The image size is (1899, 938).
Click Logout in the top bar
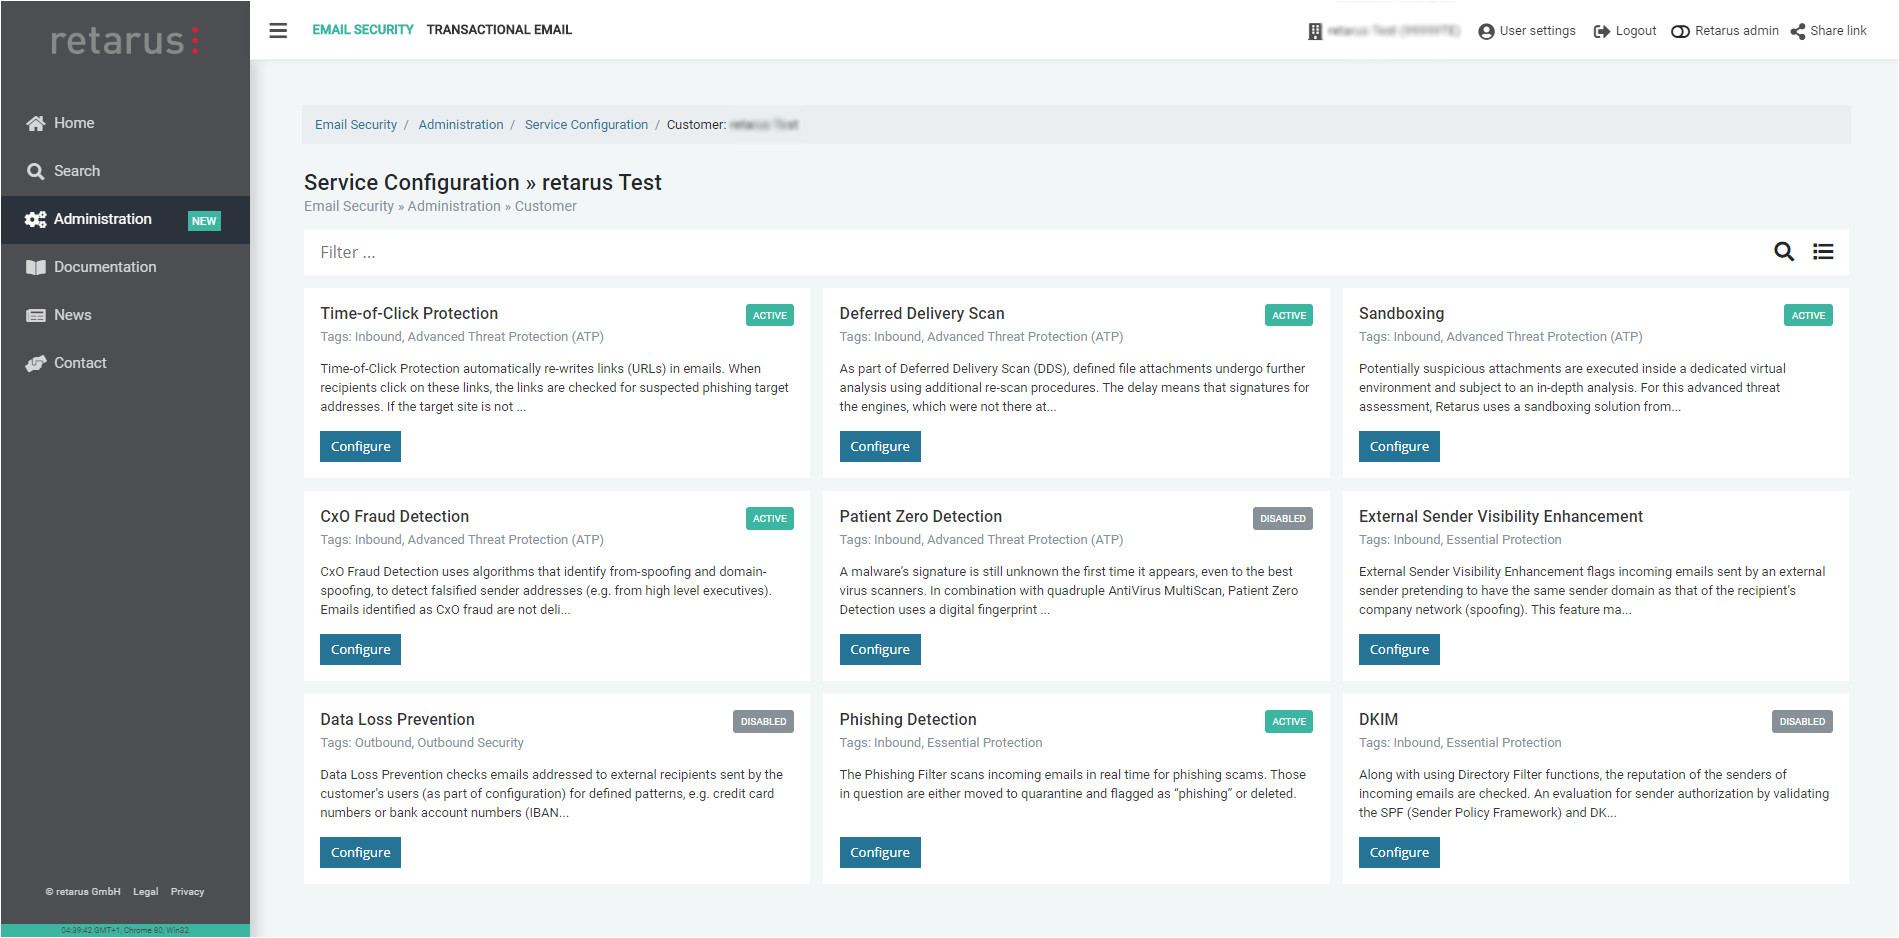pyautogui.click(x=1625, y=31)
